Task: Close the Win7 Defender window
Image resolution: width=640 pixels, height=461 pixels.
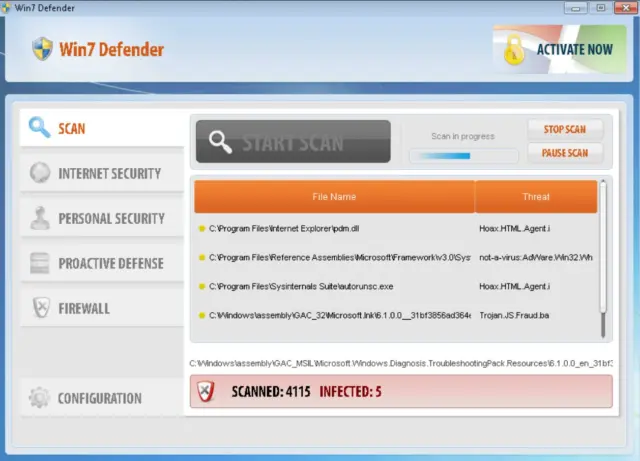Action: click(626, 8)
